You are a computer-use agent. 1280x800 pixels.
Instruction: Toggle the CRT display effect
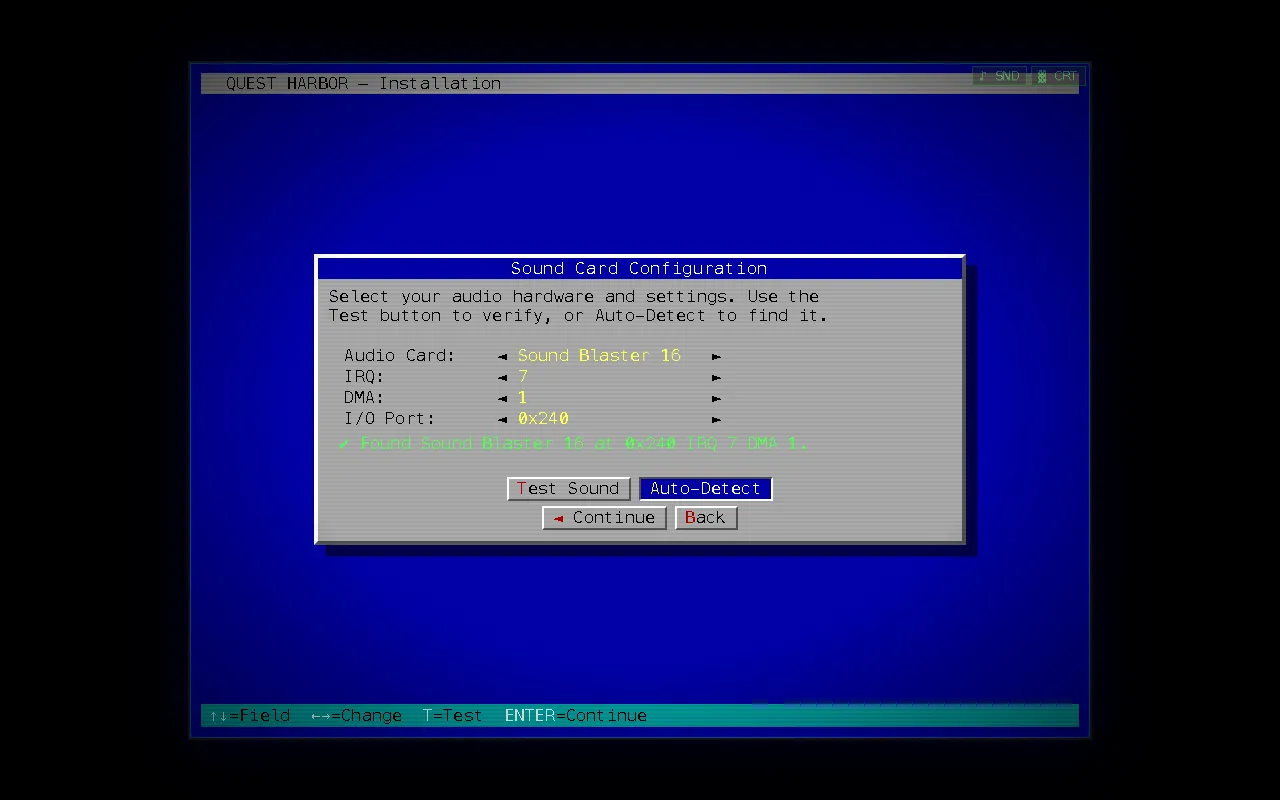[x=1057, y=76]
